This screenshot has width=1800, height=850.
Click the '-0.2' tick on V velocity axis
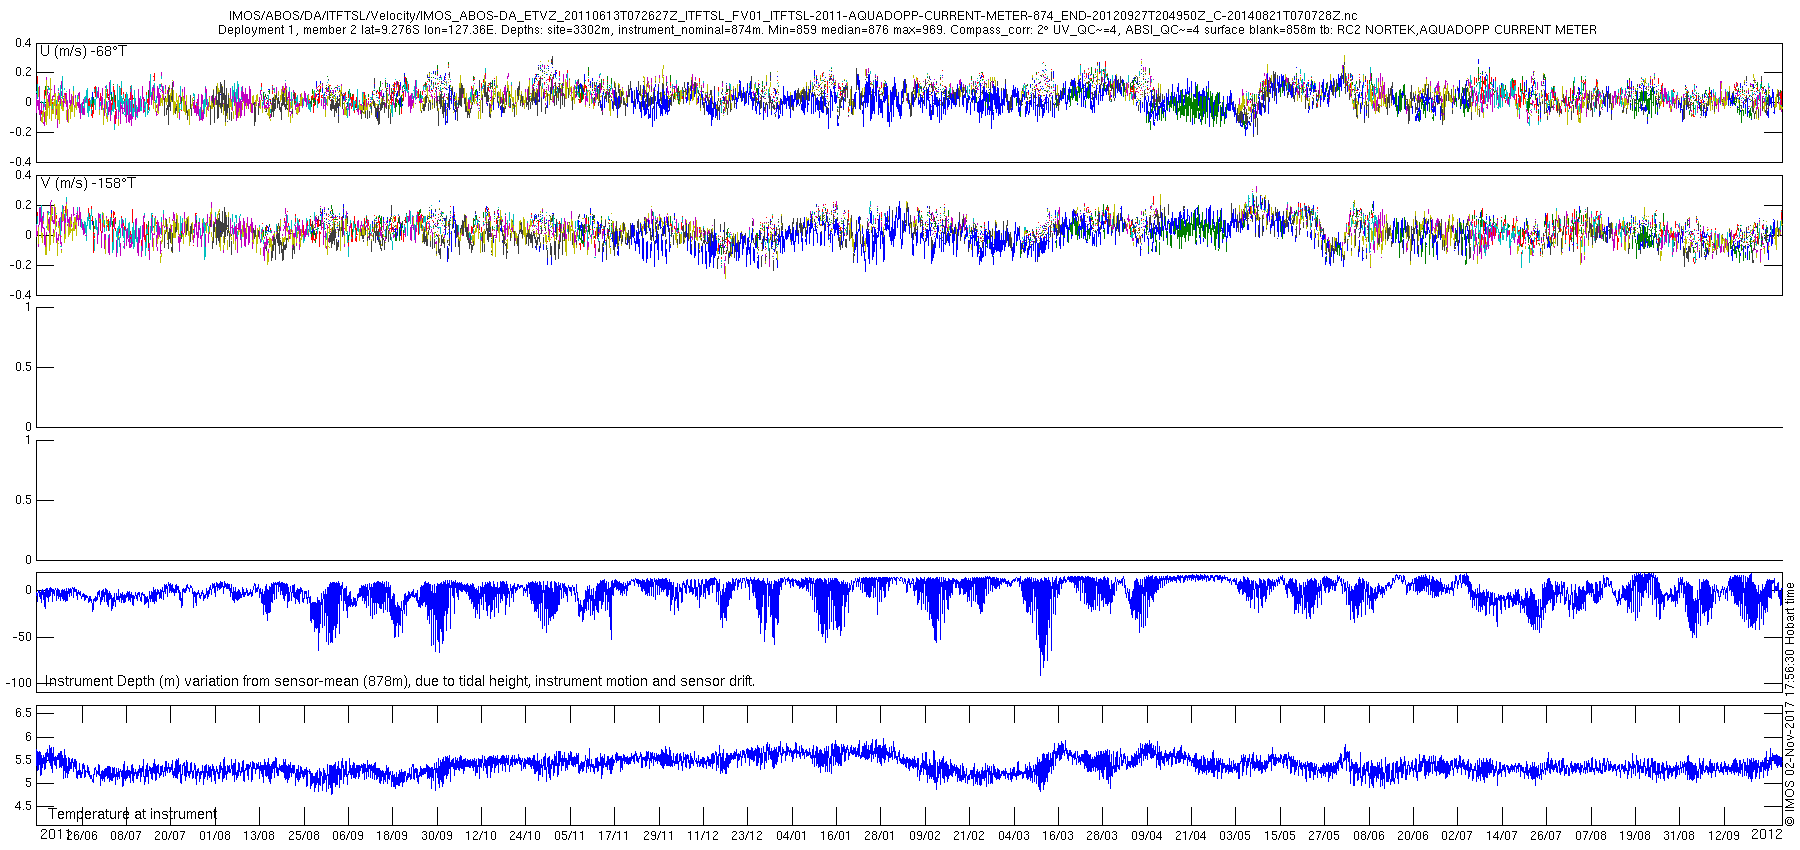point(20,265)
